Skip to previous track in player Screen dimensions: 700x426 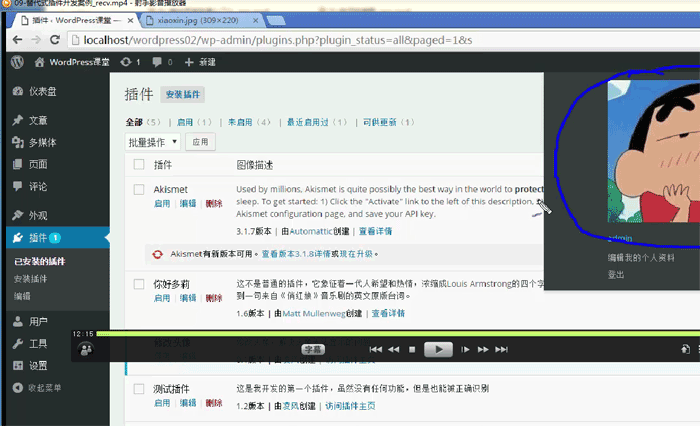[375, 350]
